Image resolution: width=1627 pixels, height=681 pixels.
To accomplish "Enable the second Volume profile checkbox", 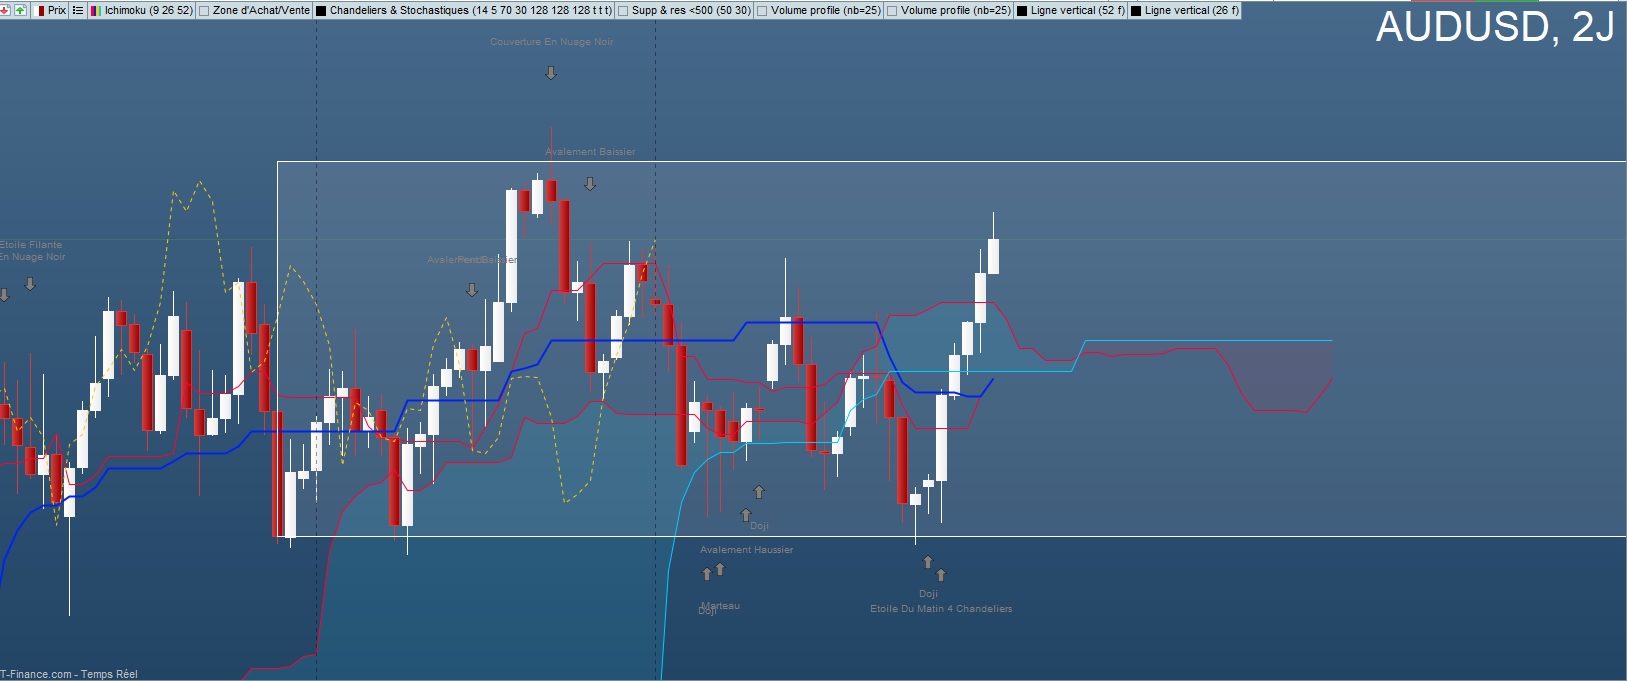I will tap(893, 10).
